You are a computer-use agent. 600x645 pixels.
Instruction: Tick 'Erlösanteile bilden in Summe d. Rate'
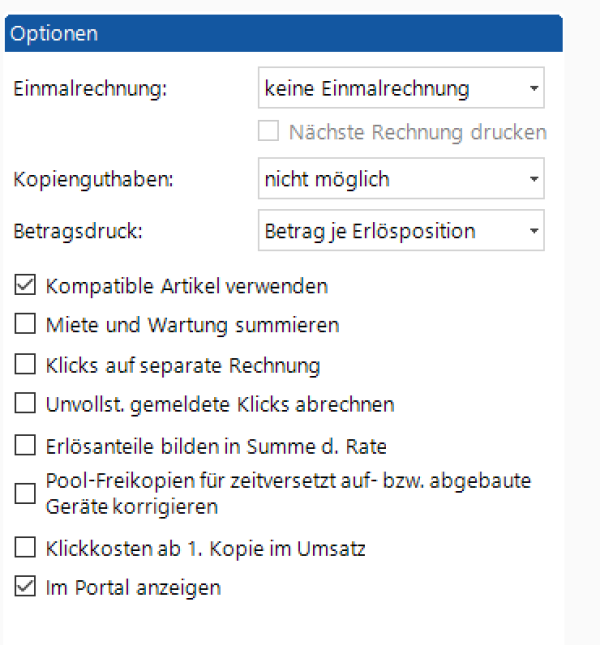point(25,445)
